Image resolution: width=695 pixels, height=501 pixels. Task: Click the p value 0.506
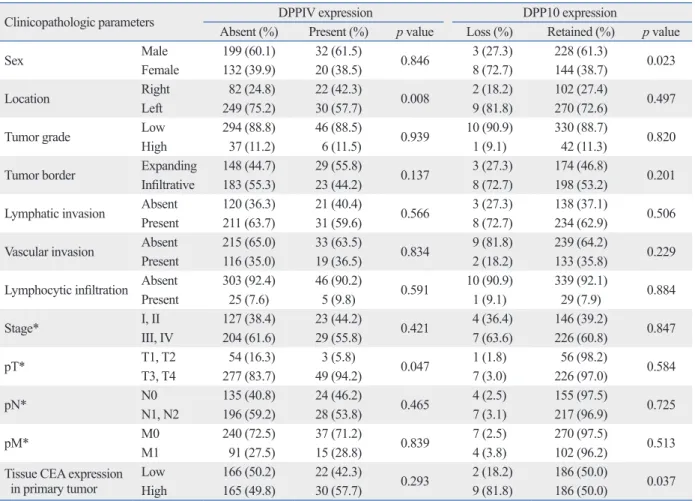pos(661,213)
